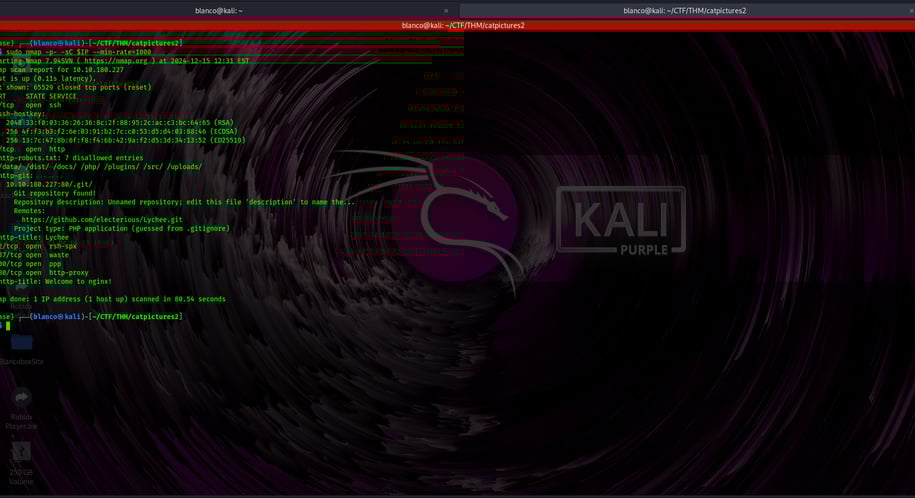Viewport: 915px width, 498px height.
Task: Click the 'http-git:' line
Action: point(16,175)
